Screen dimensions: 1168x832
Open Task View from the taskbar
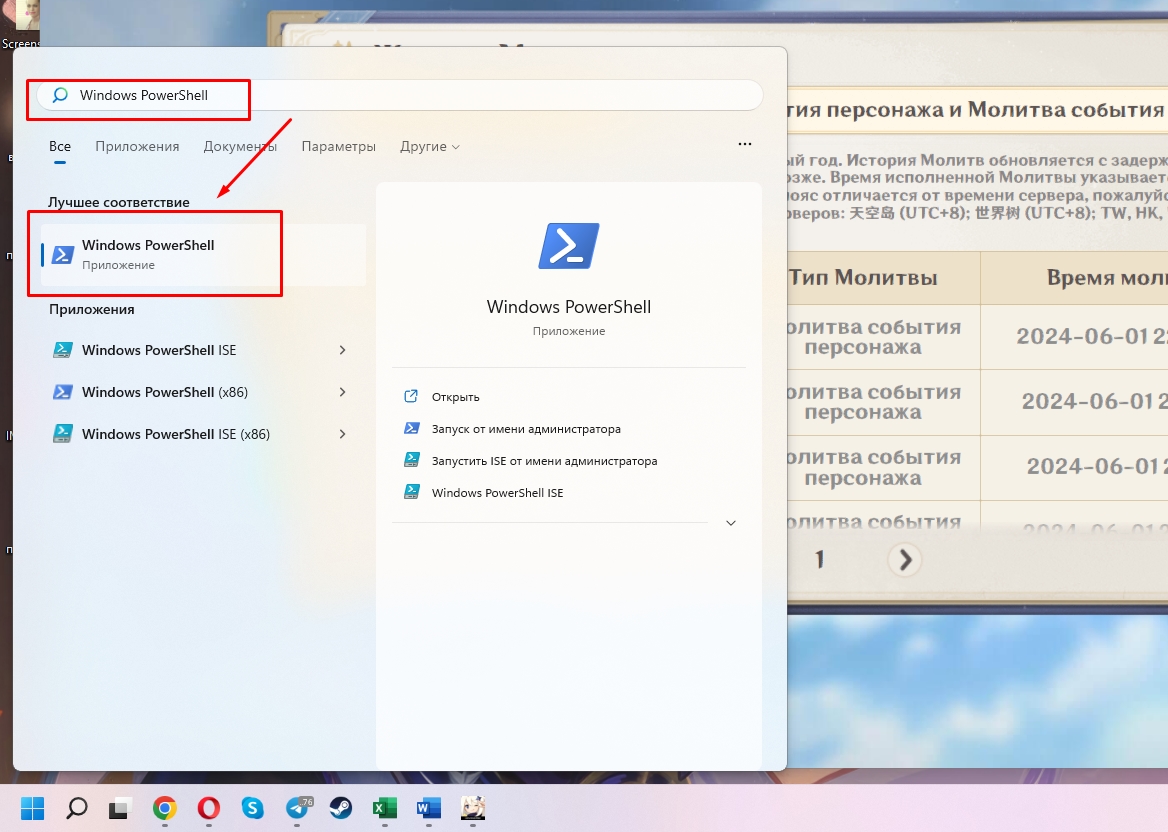click(121, 808)
